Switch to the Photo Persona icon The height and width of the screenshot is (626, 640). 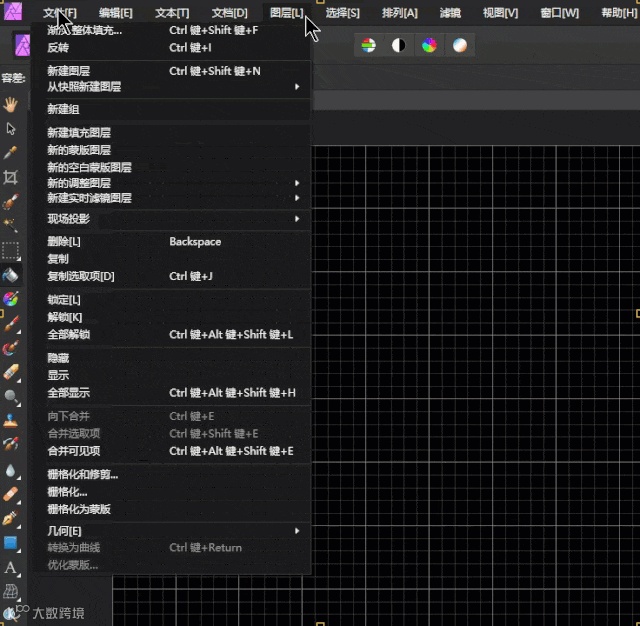click(23, 45)
